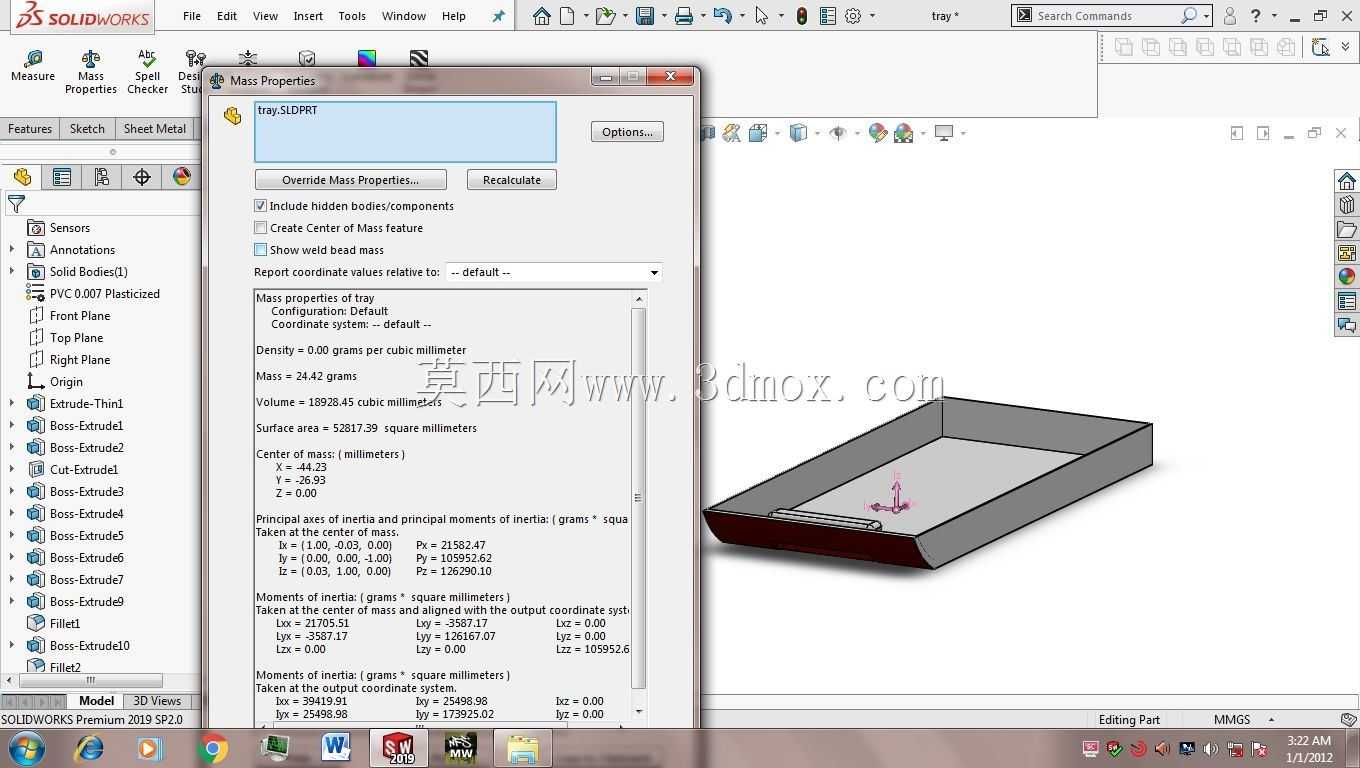Open Microsoft Word from the taskbar
Image resolution: width=1360 pixels, height=768 pixels.
tap(336, 748)
